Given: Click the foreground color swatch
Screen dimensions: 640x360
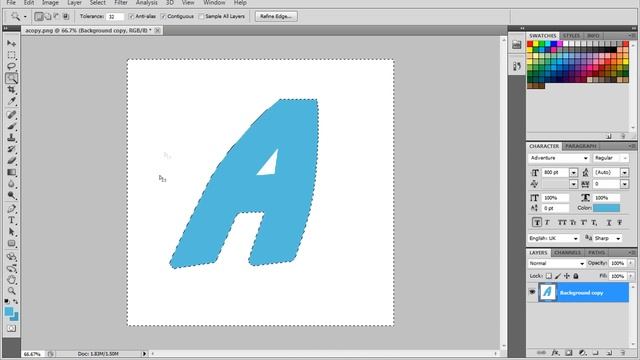Looking at the screenshot, I should (x=9, y=312).
